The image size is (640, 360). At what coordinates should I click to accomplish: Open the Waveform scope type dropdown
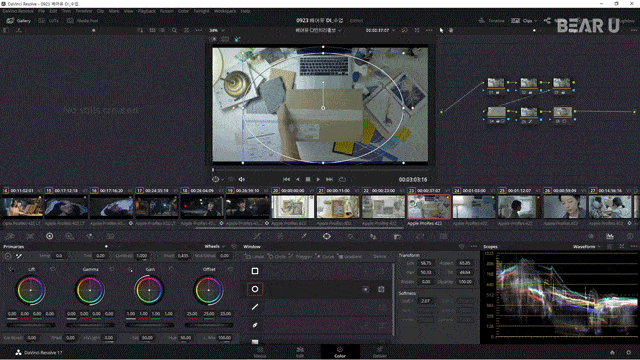tap(587, 247)
